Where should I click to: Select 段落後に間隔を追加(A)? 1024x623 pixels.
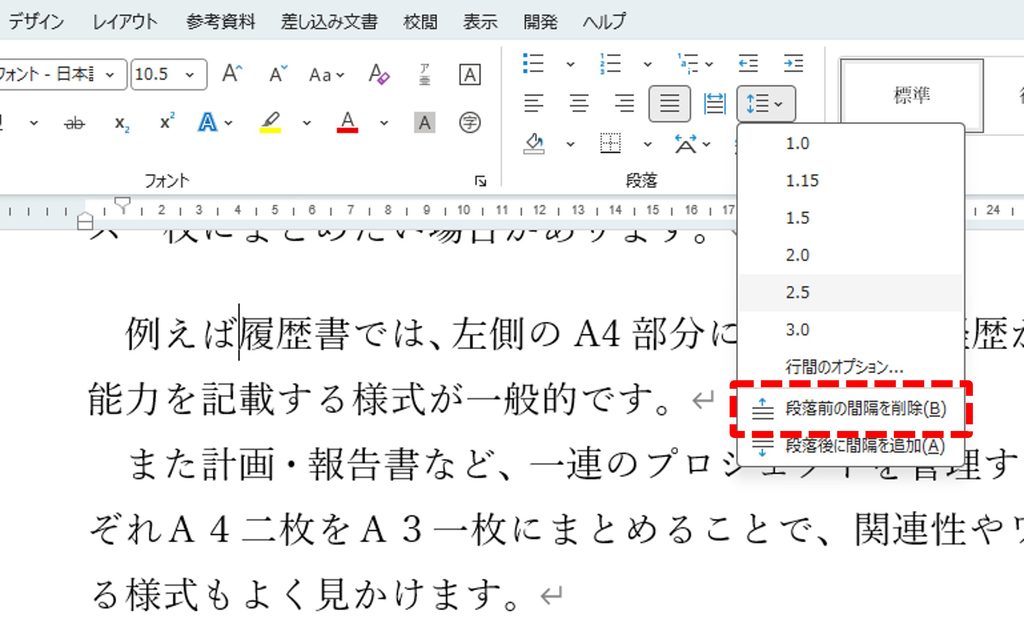click(851, 447)
